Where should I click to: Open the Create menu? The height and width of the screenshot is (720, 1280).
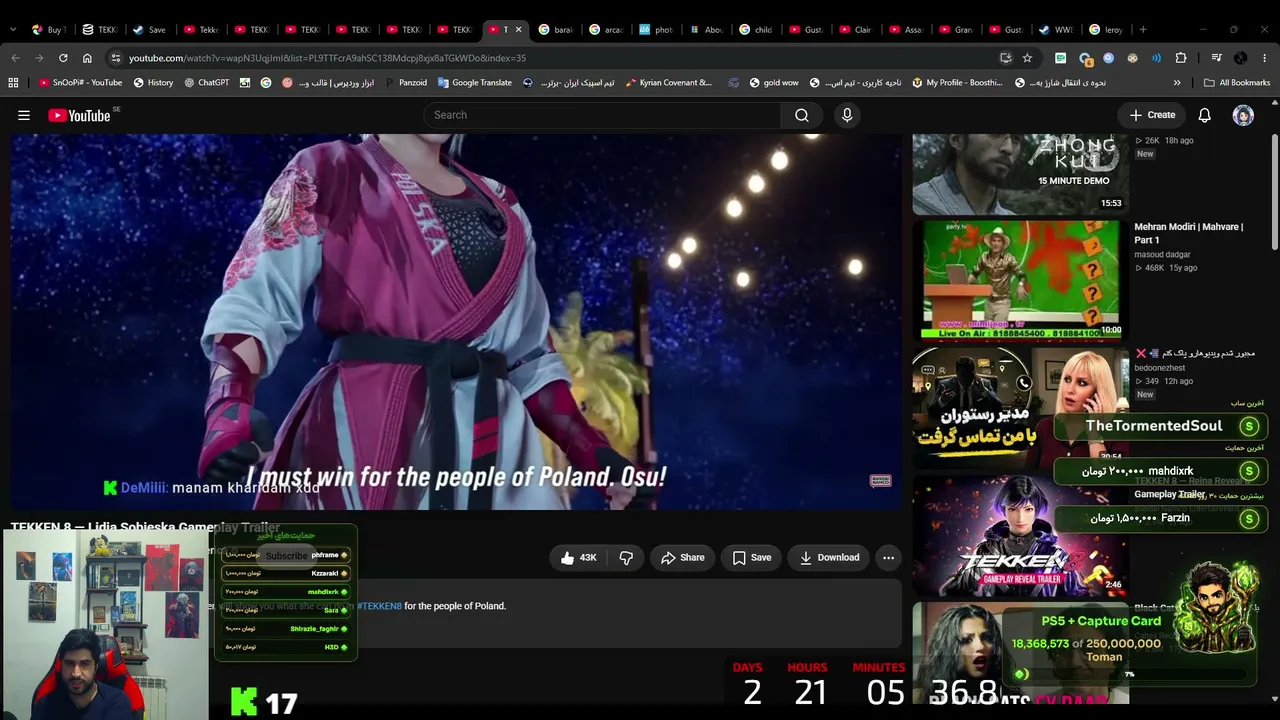click(1152, 115)
